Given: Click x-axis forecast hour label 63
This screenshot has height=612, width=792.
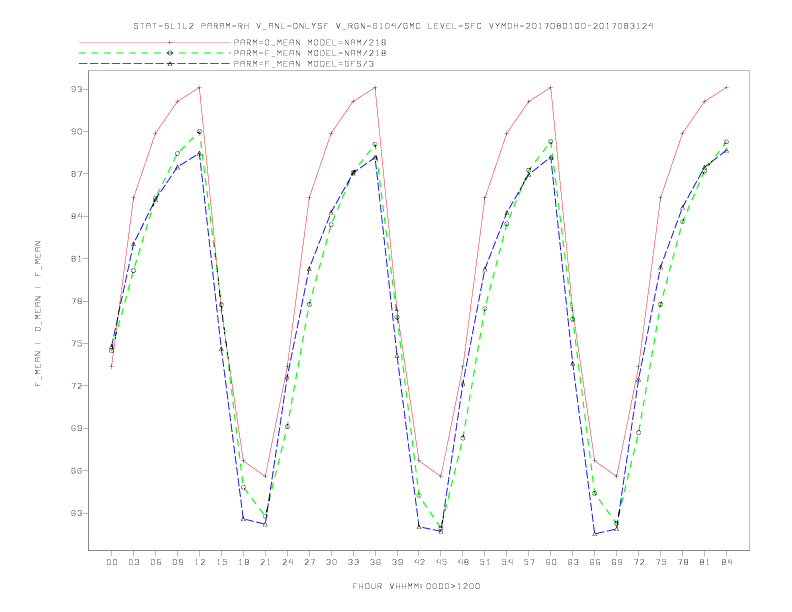Looking at the screenshot, I should tap(573, 562).
